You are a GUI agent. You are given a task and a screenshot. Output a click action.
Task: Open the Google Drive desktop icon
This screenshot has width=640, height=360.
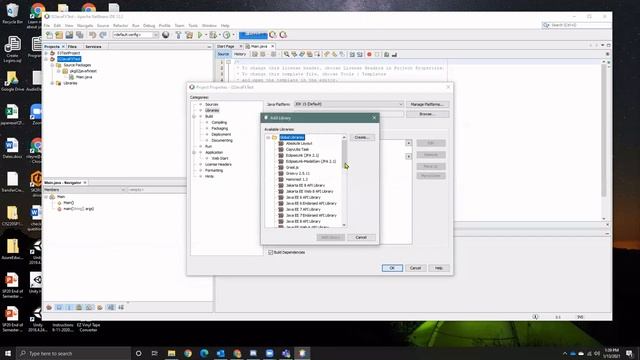coord(12,81)
